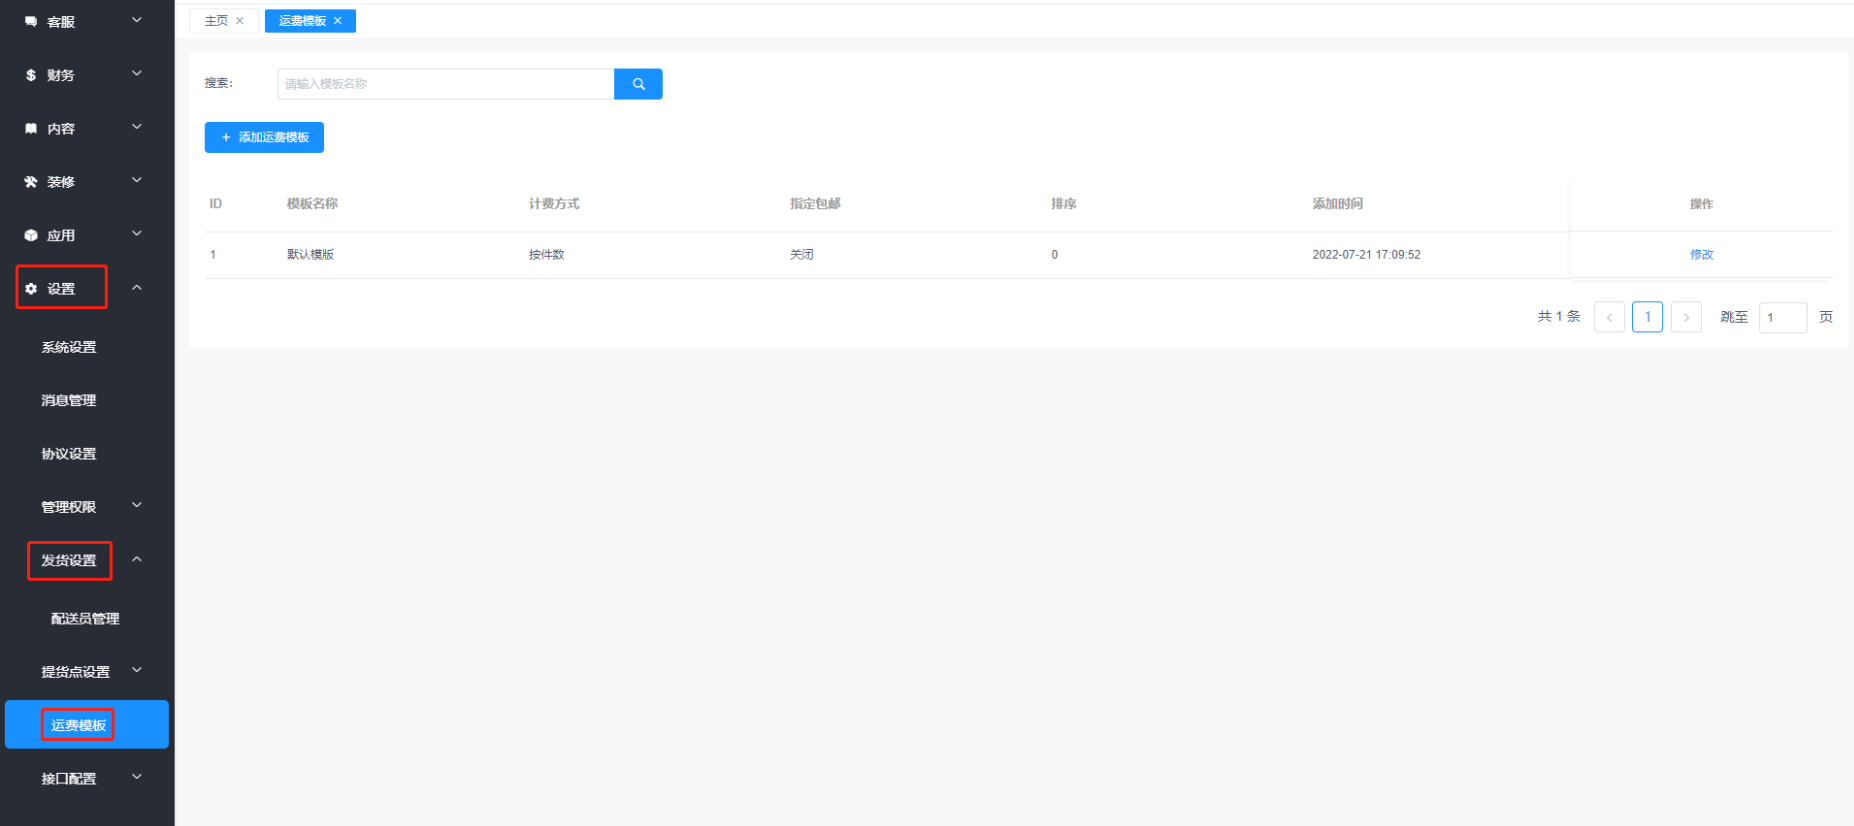1854x826 pixels.
Task: Expand the 接口配置 submenu
Action: [x=137, y=777]
